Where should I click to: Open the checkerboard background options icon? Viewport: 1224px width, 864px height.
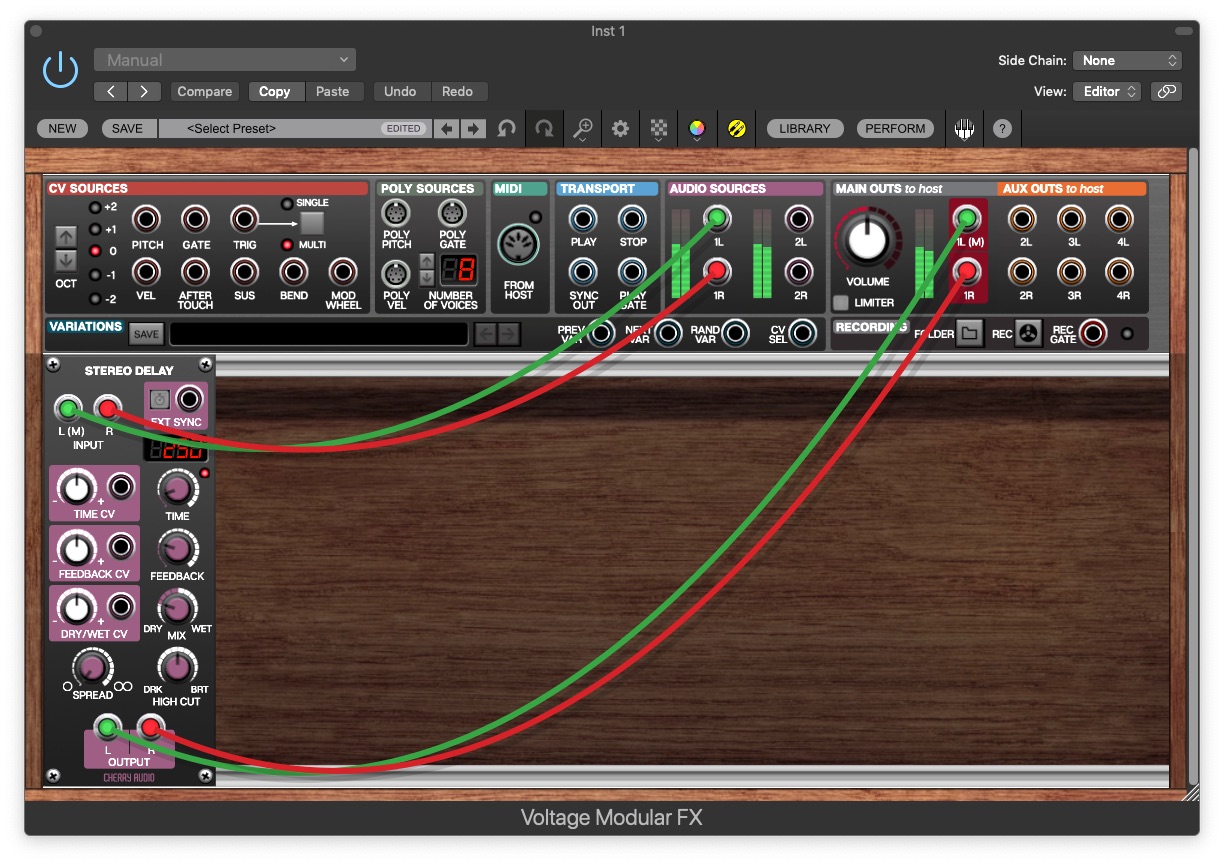(x=659, y=128)
